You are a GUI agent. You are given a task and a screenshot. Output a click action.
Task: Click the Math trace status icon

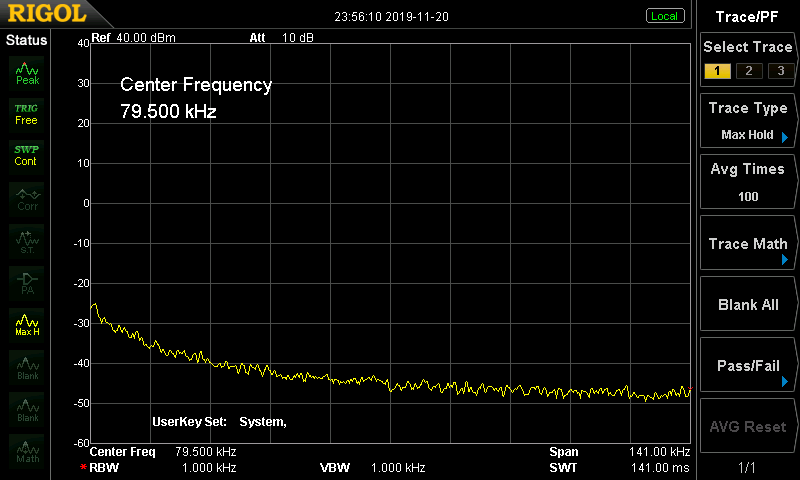(x=27, y=451)
